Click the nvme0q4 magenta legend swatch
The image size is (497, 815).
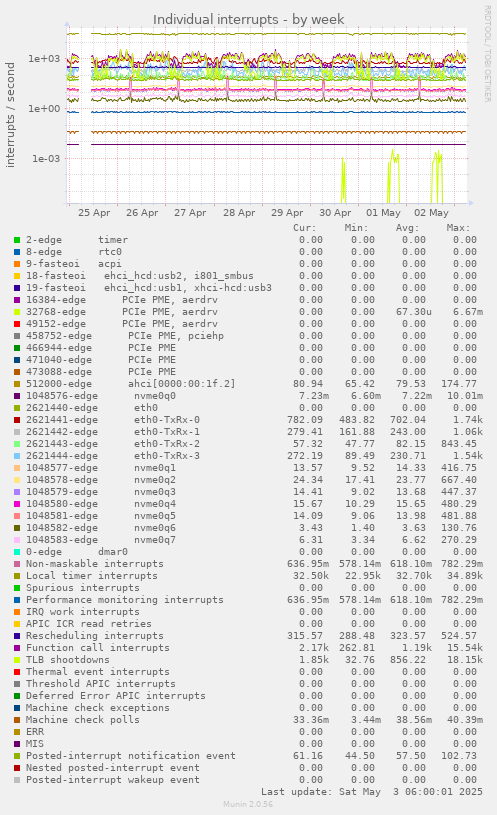coord(17,504)
